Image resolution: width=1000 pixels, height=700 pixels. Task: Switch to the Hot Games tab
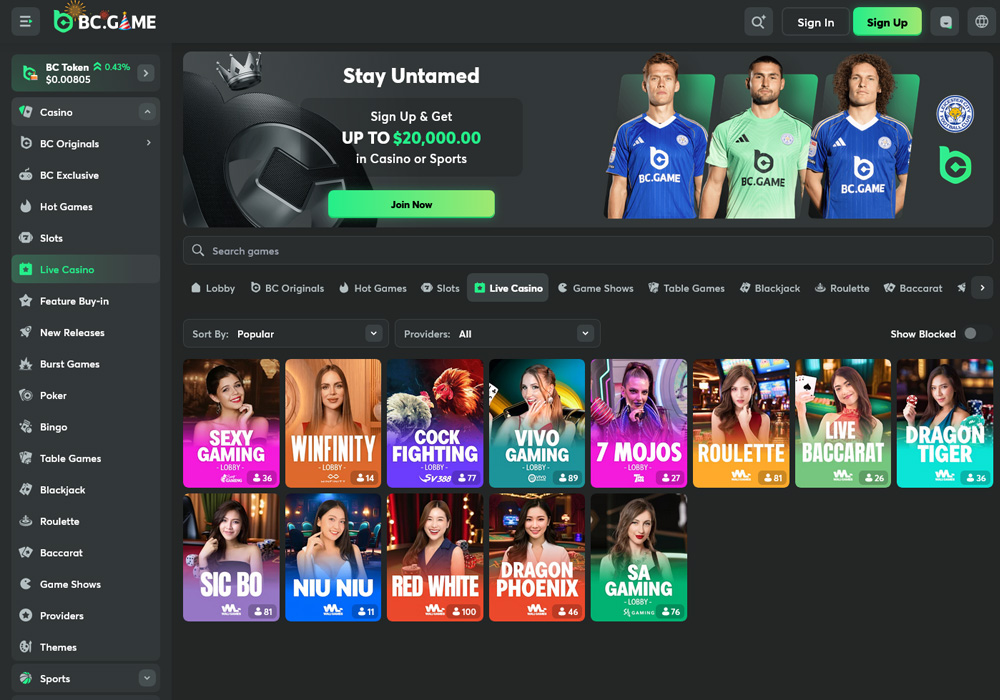click(372, 288)
